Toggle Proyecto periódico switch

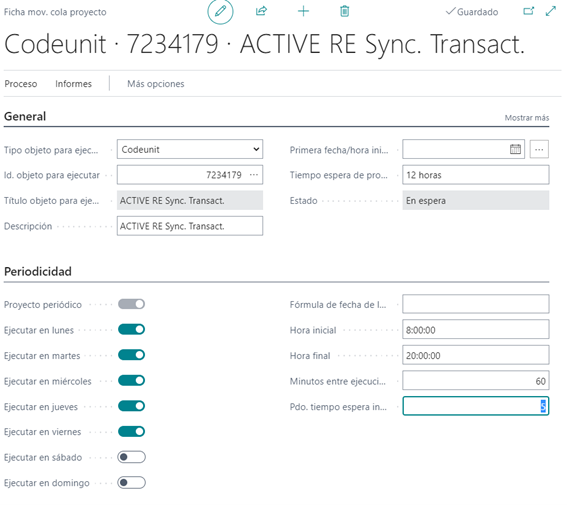point(132,304)
